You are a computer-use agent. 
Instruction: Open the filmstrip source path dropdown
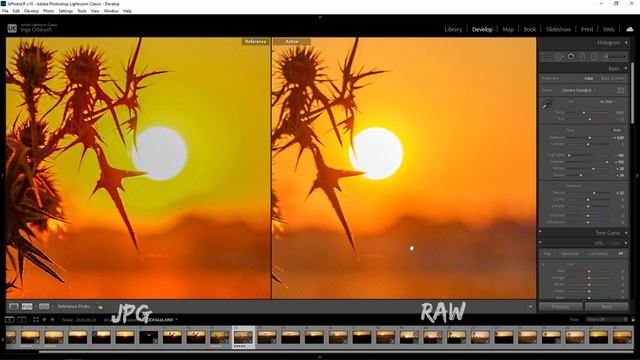coord(176,320)
